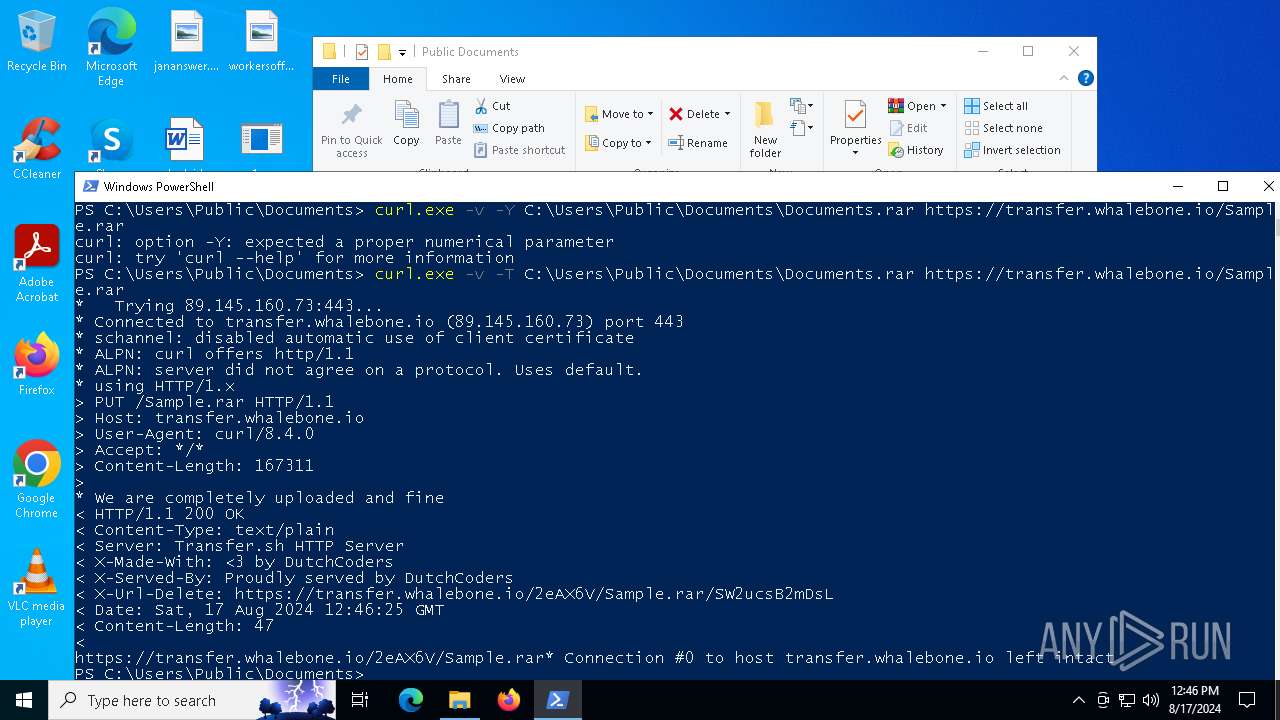Click Edit in the Open group
The height and width of the screenshot is (720, 1280).
click(908, 128)
